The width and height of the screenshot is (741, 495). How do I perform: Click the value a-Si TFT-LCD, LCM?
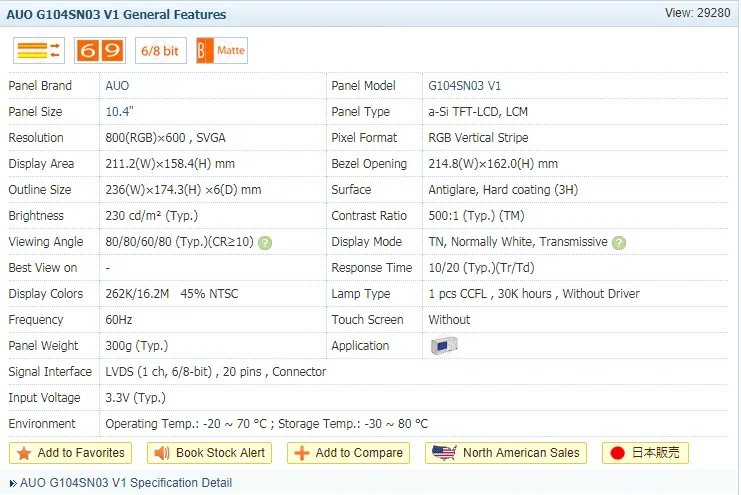click(478, 112)
